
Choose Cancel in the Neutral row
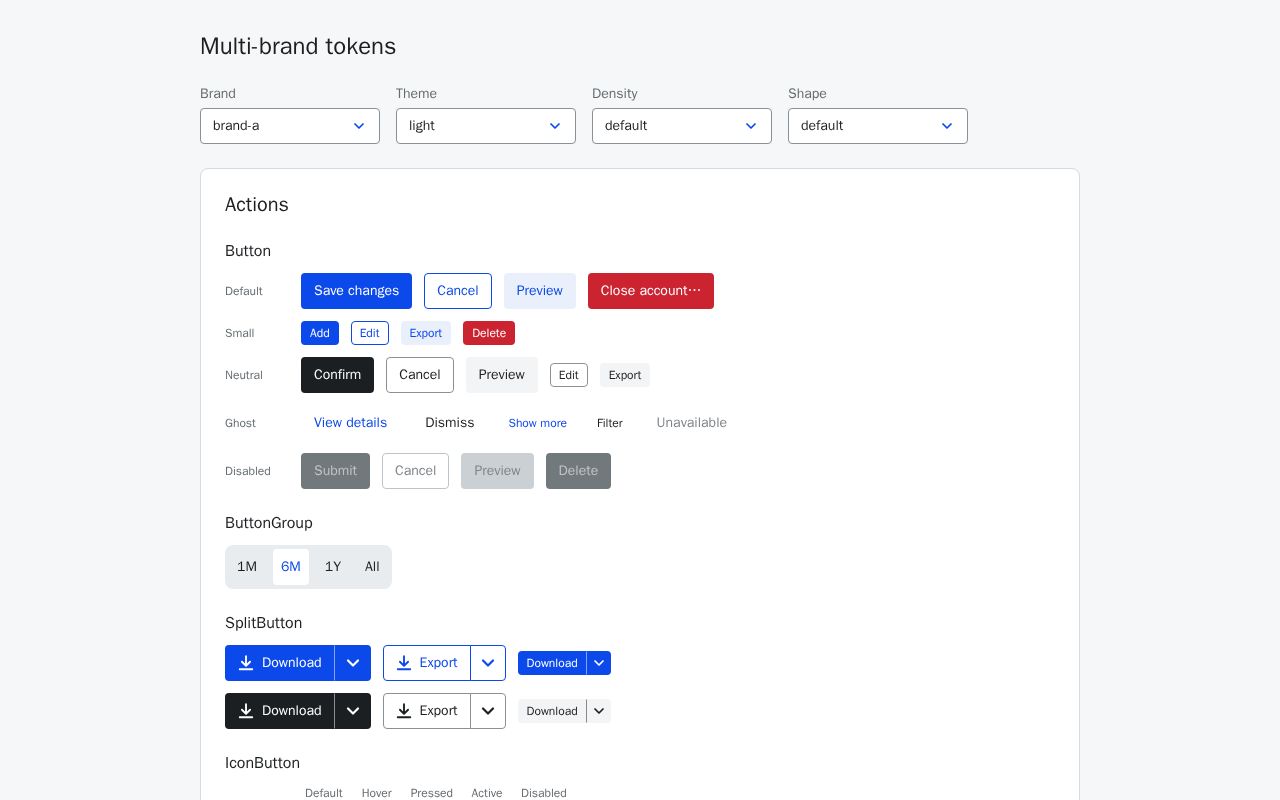click(420, 375)
